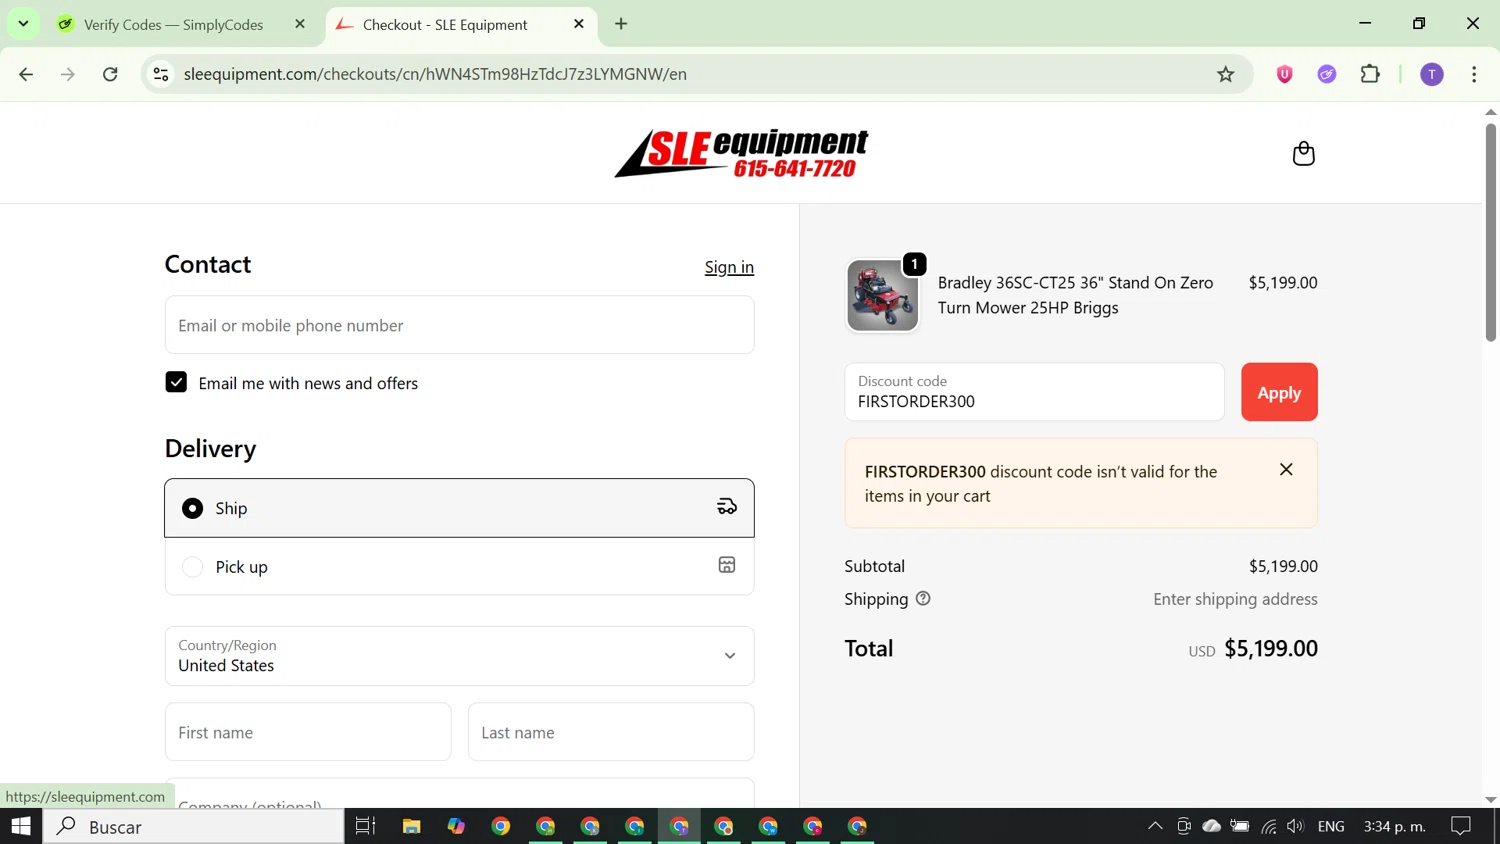This screenshot has width=1500, height=844.
Task: Click the store icon on Pick up
Action: click(x=727, y=565)
